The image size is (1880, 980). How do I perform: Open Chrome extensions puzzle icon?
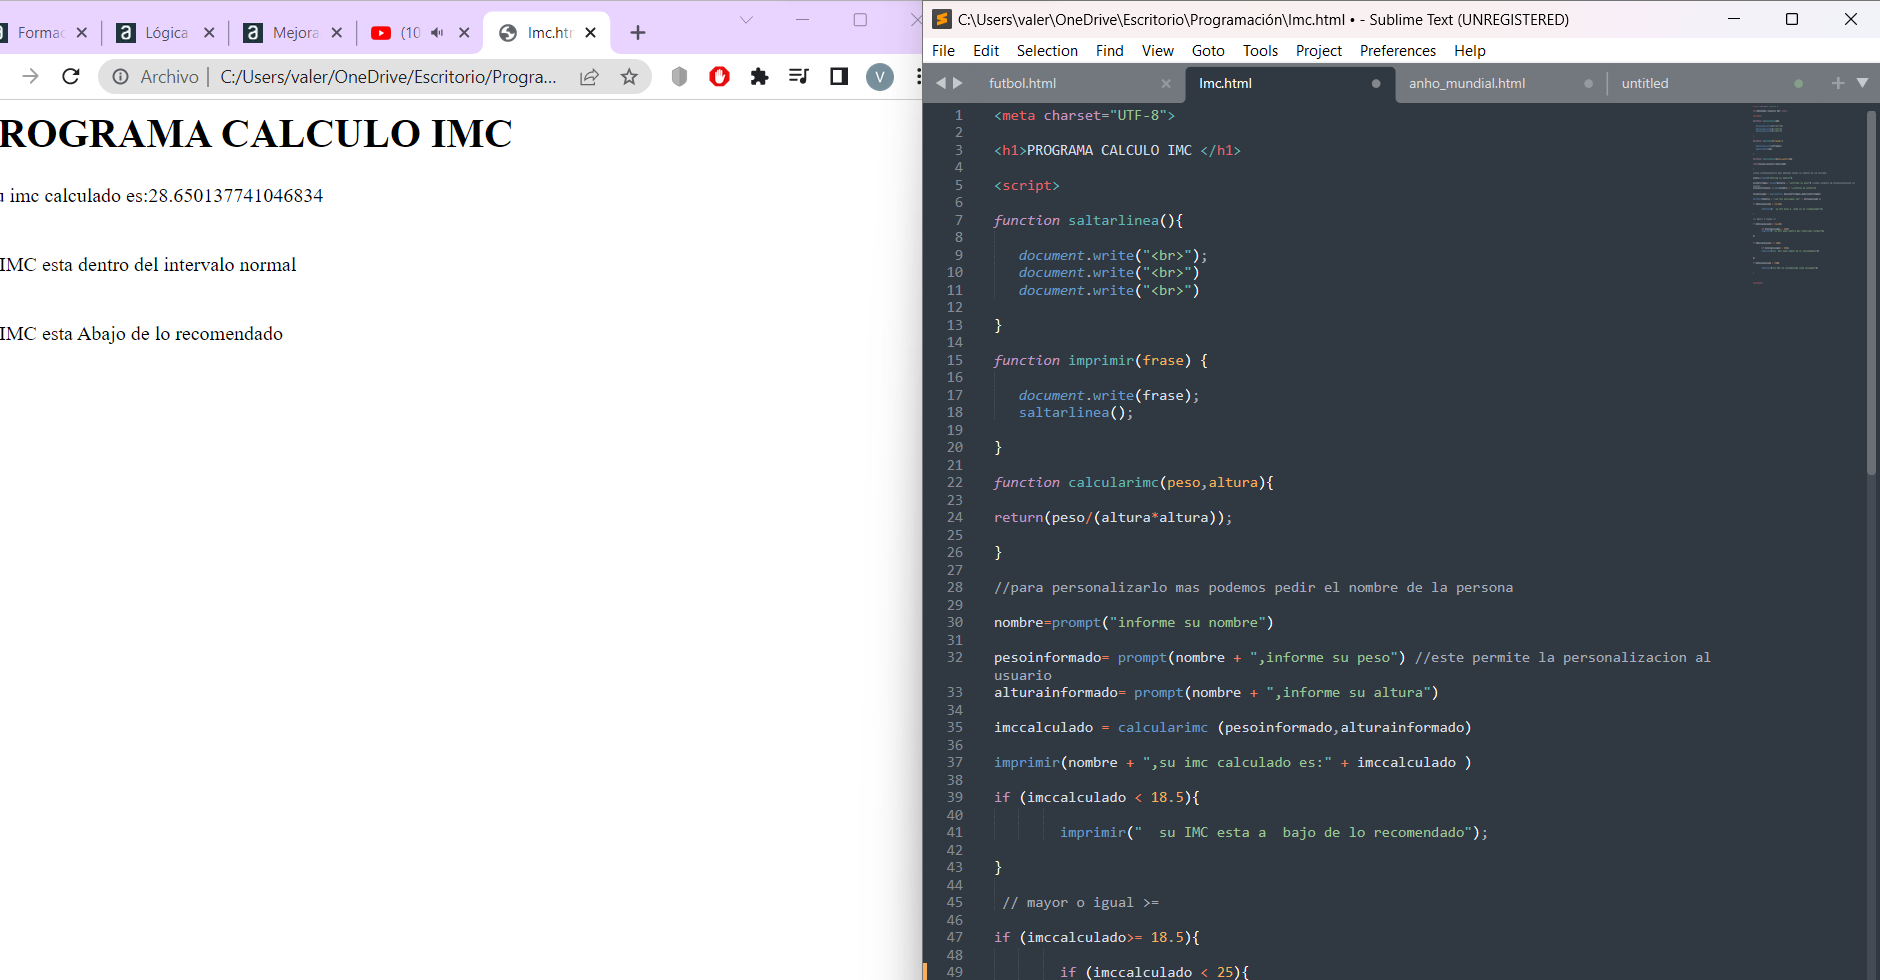pos(759,76)
